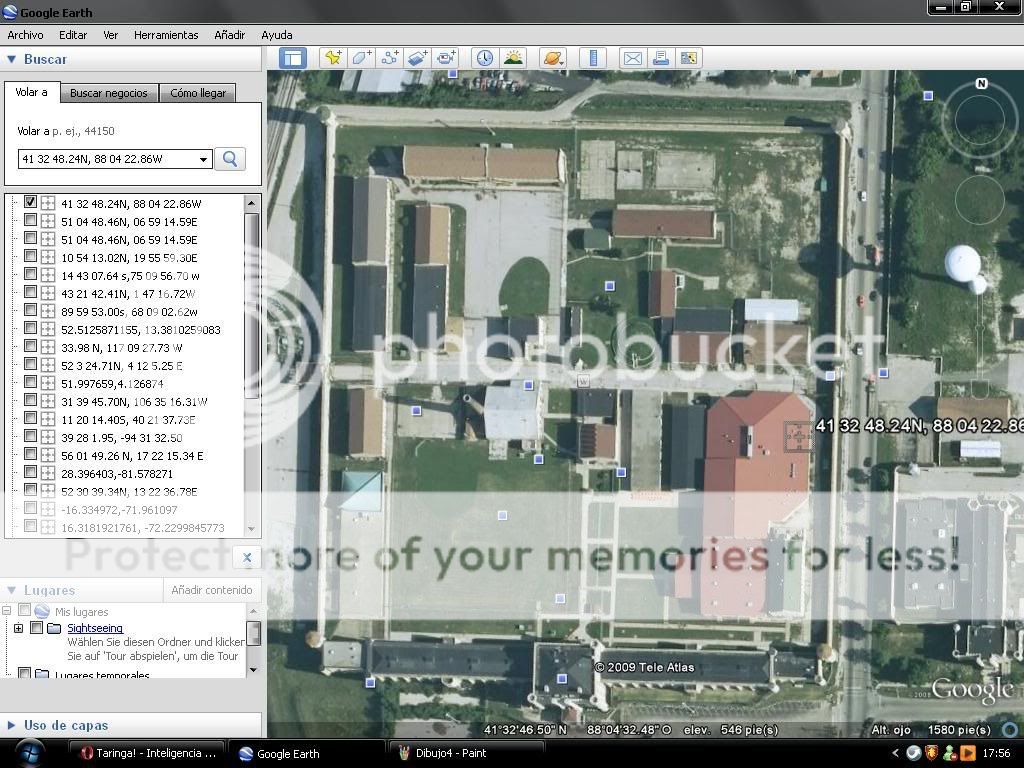Select the add path tool
1024x768 pixels.
pyautogui.click(x=389, y=58)
